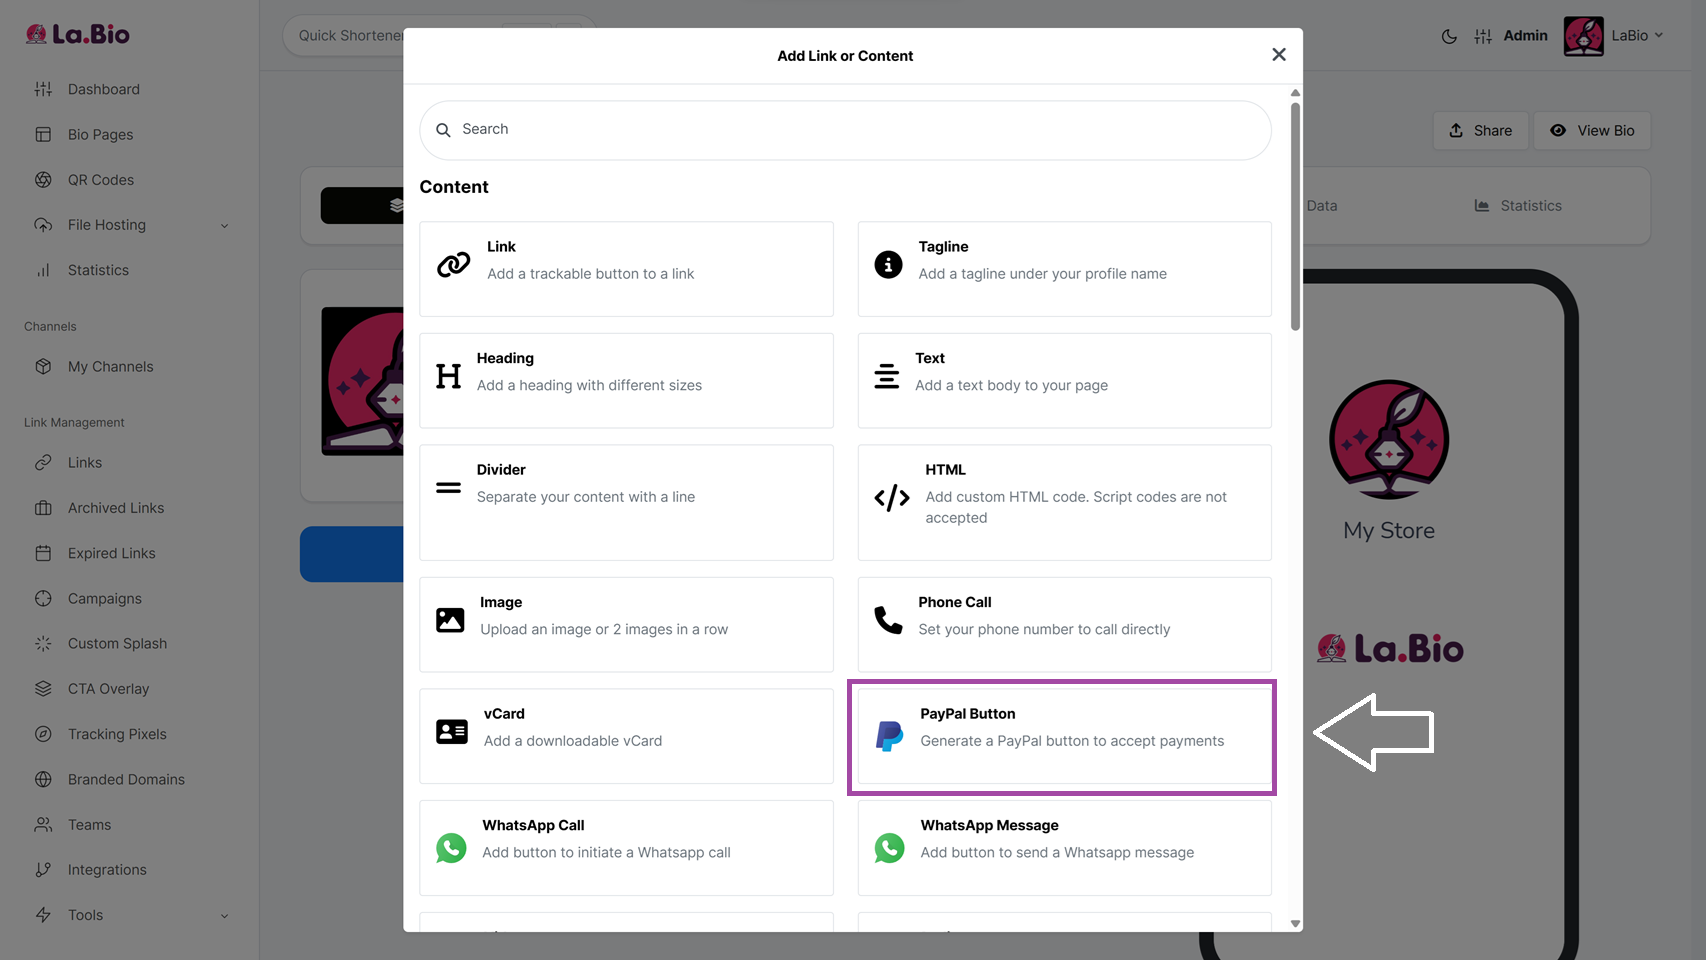Viewport: 1706px width, 960px height.
Task: Click the Share button
Action: pyautogui.click(x=1480, y=131)
